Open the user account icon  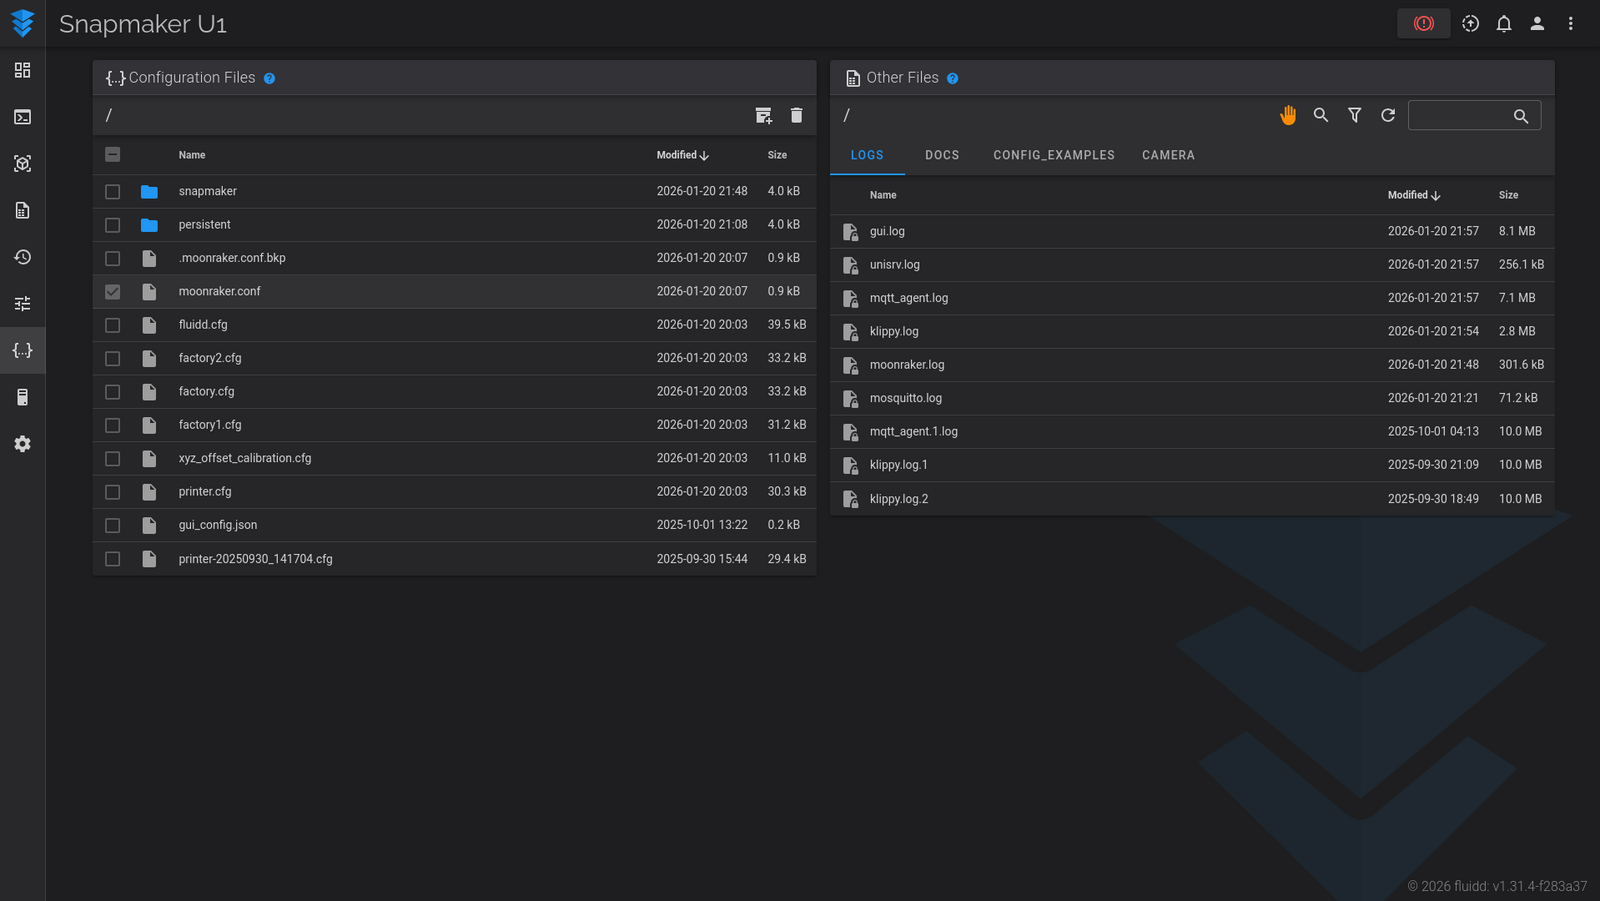tap(1537, 23)
